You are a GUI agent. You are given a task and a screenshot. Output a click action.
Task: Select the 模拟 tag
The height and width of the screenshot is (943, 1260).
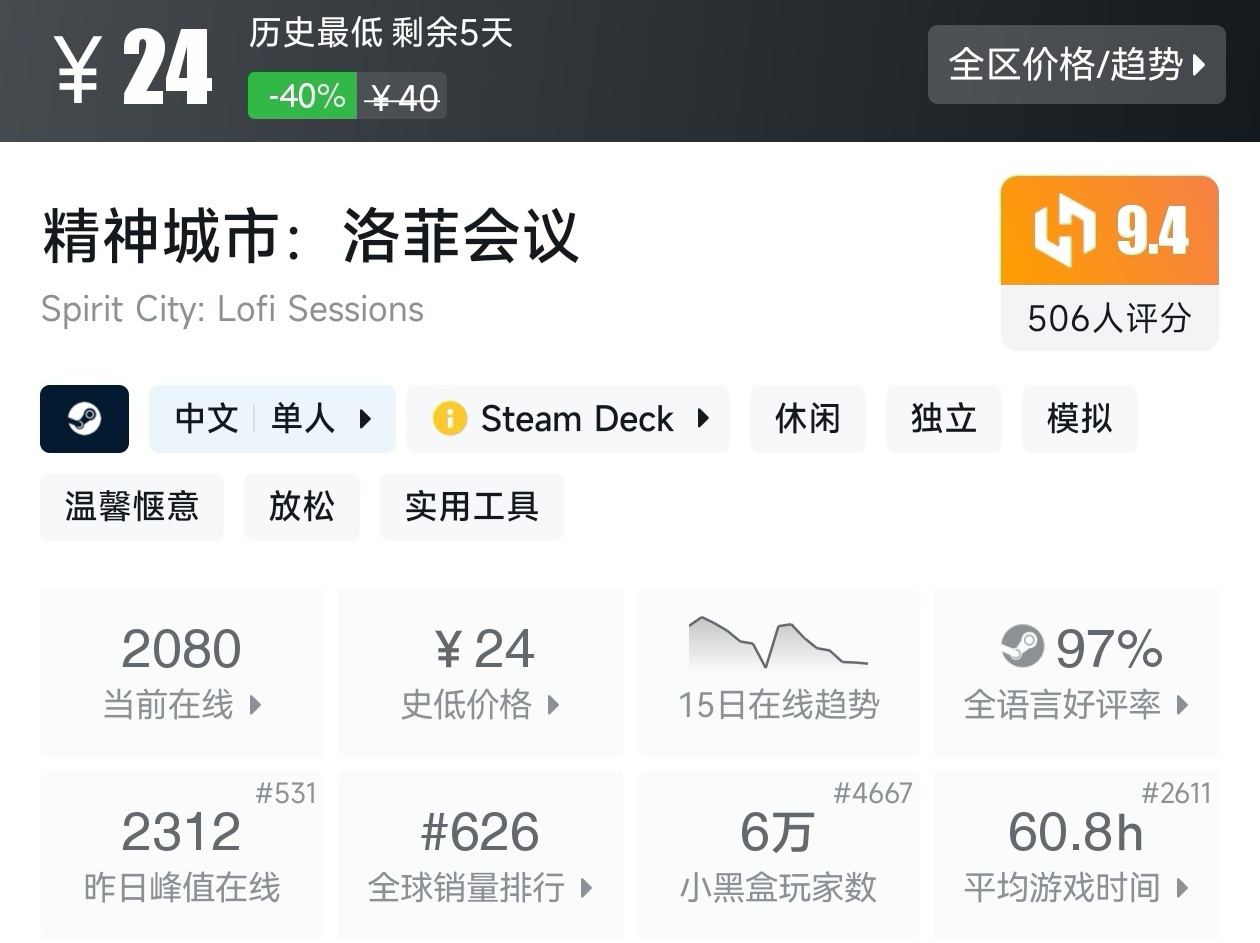(1079, 419)
